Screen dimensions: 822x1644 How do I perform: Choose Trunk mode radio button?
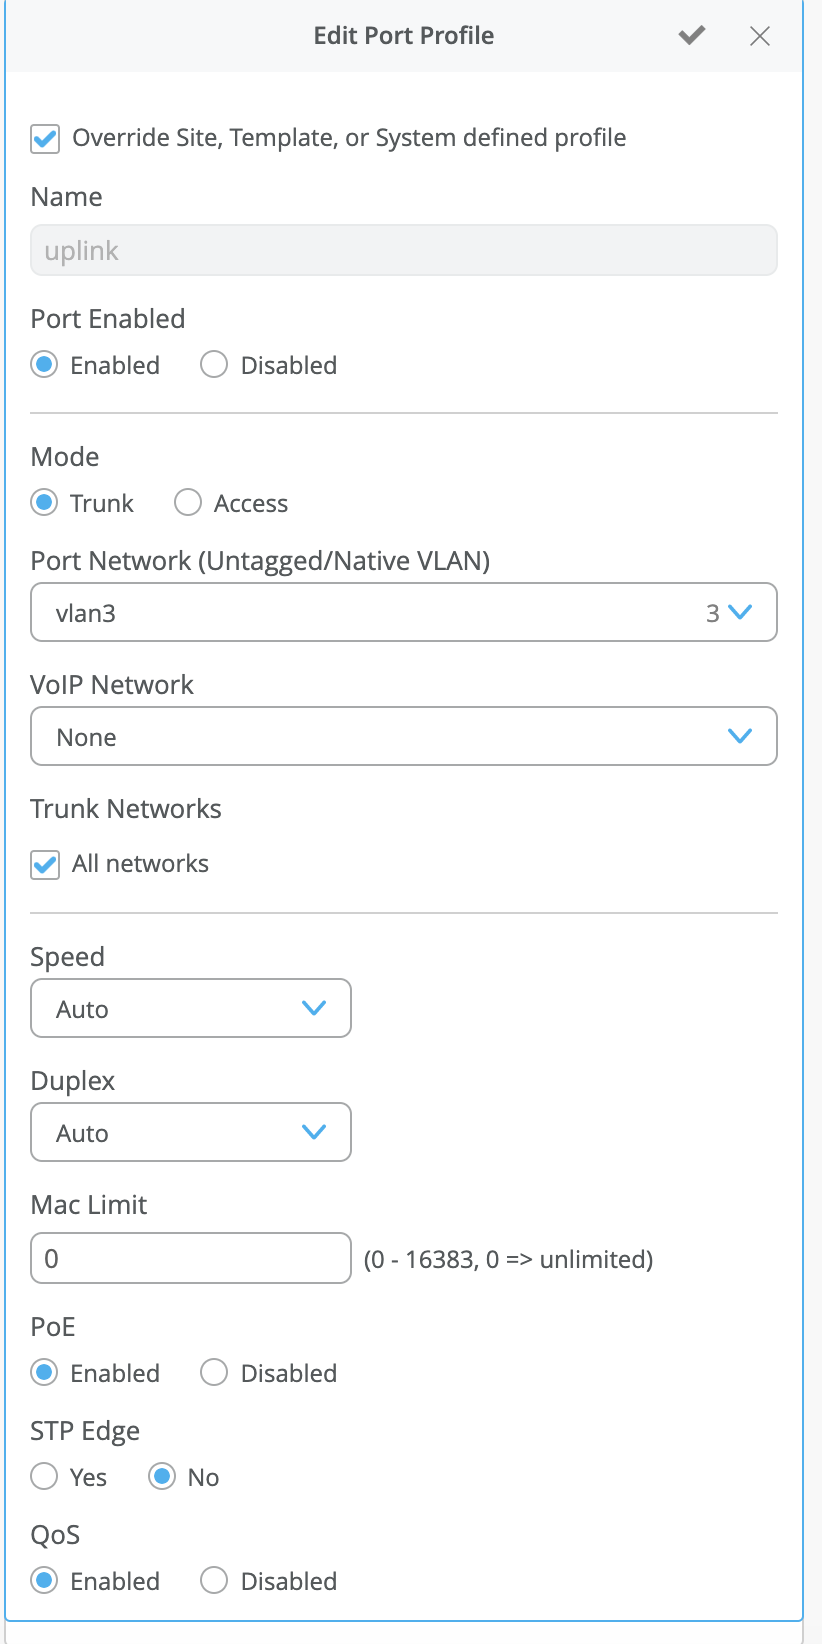[x=44, y=503]
